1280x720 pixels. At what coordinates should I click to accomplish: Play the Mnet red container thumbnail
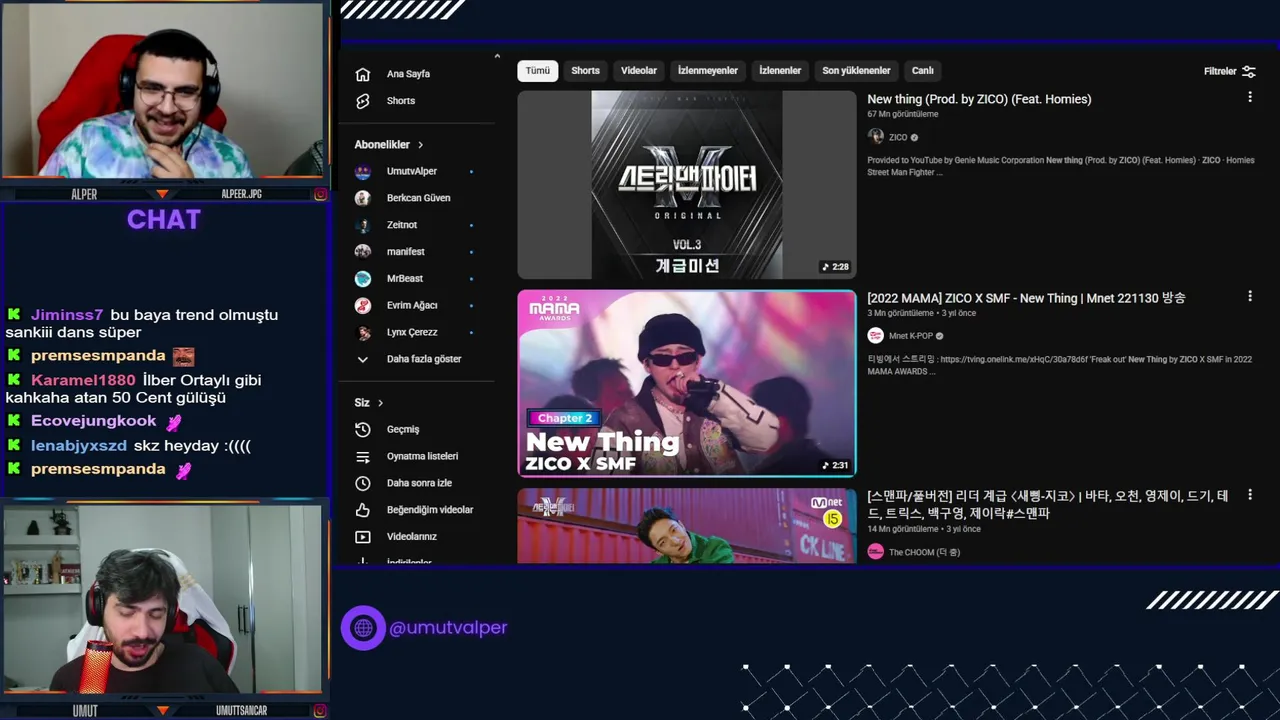point(687,526)
